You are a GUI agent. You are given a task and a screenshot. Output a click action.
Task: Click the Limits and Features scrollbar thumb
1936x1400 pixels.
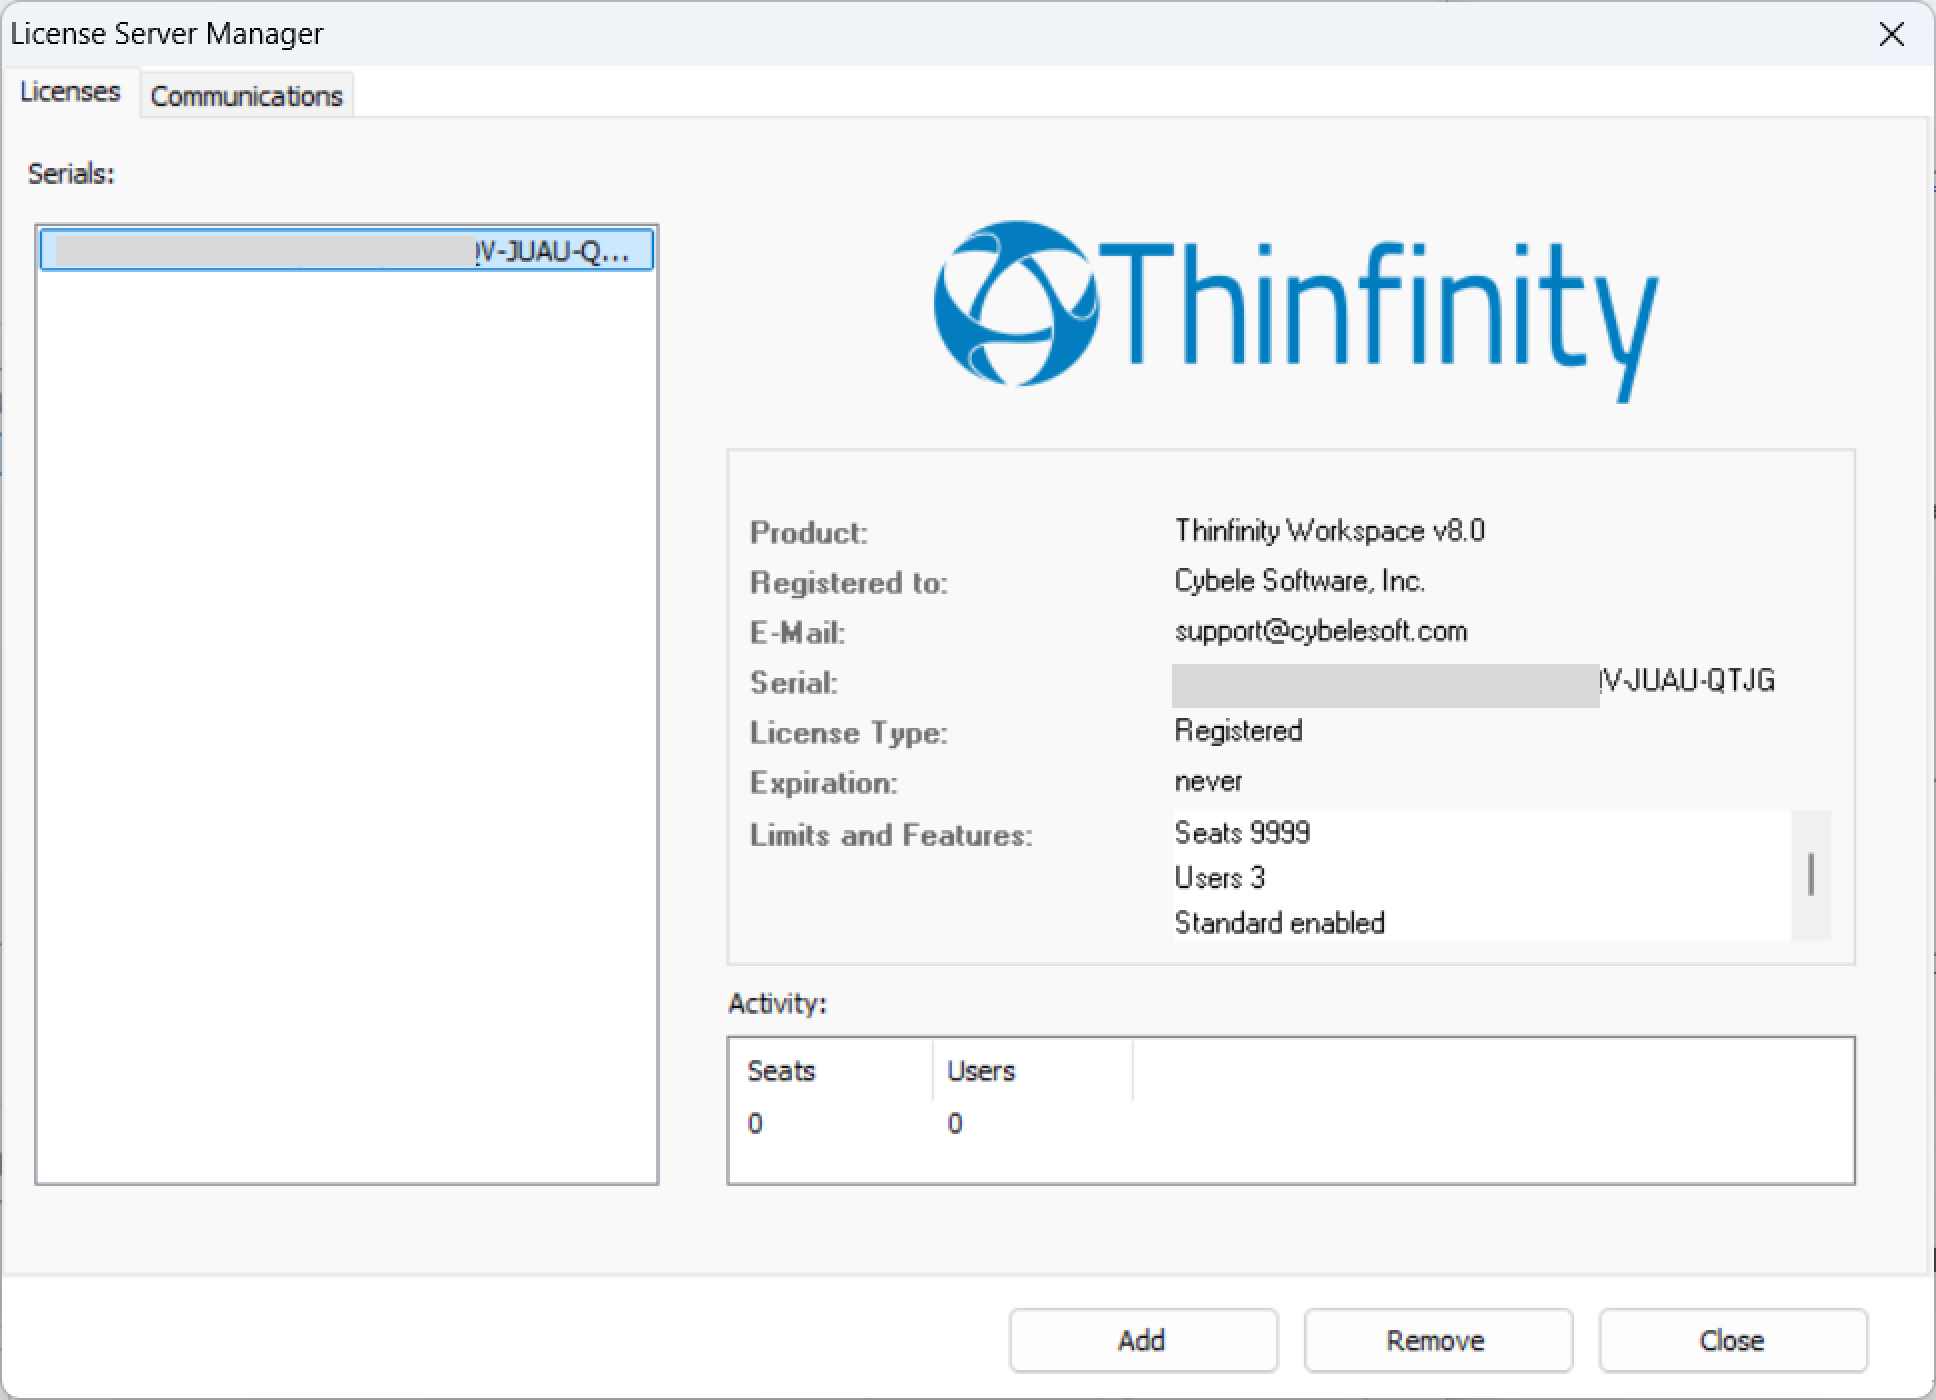point(1810,875)
